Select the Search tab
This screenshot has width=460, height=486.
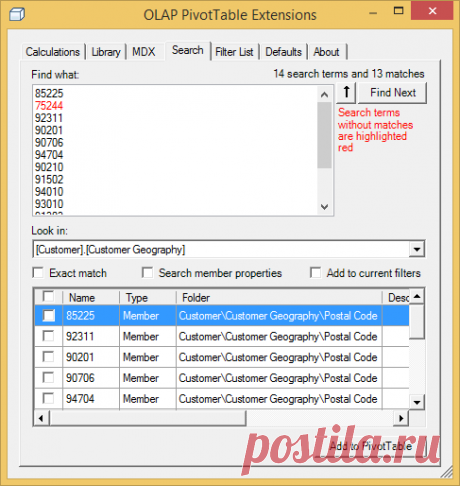pyautogui.click(x=188, y=50)
